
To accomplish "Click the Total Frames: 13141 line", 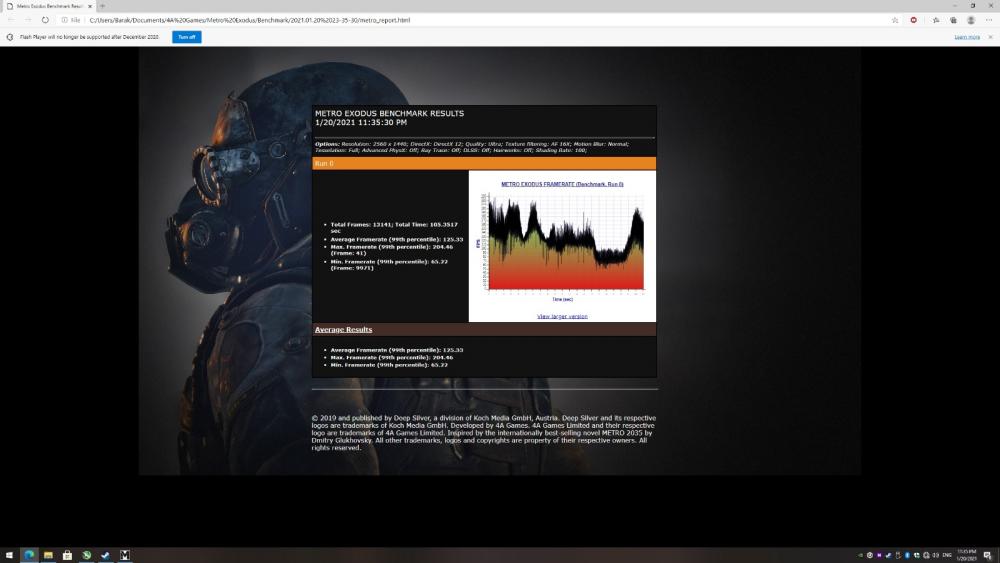I will (x=393, y=228).
